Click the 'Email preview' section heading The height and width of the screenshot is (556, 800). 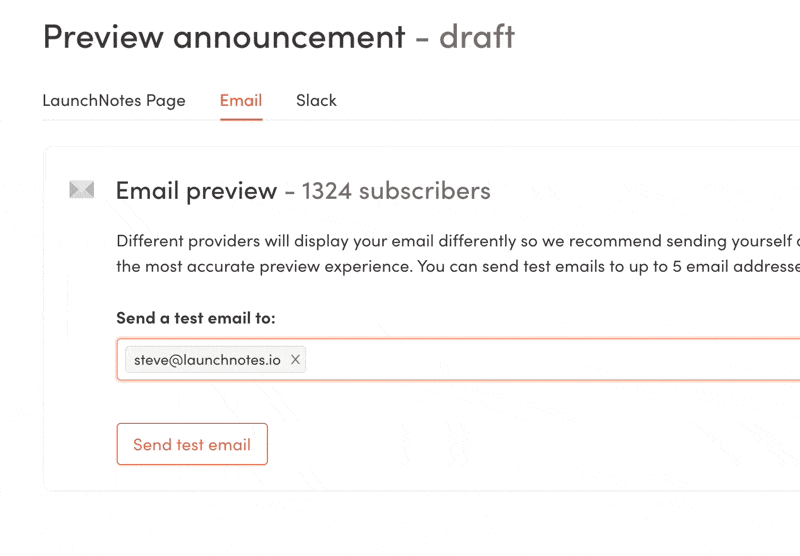(x=196, y=190)
